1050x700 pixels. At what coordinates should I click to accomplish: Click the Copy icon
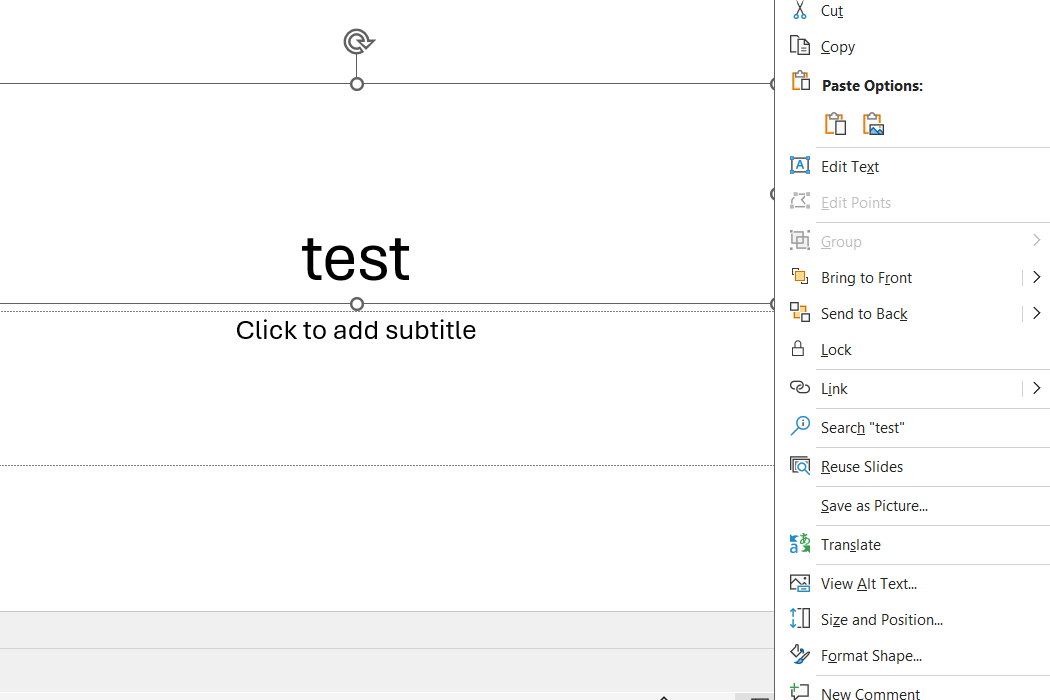(800, 45)
